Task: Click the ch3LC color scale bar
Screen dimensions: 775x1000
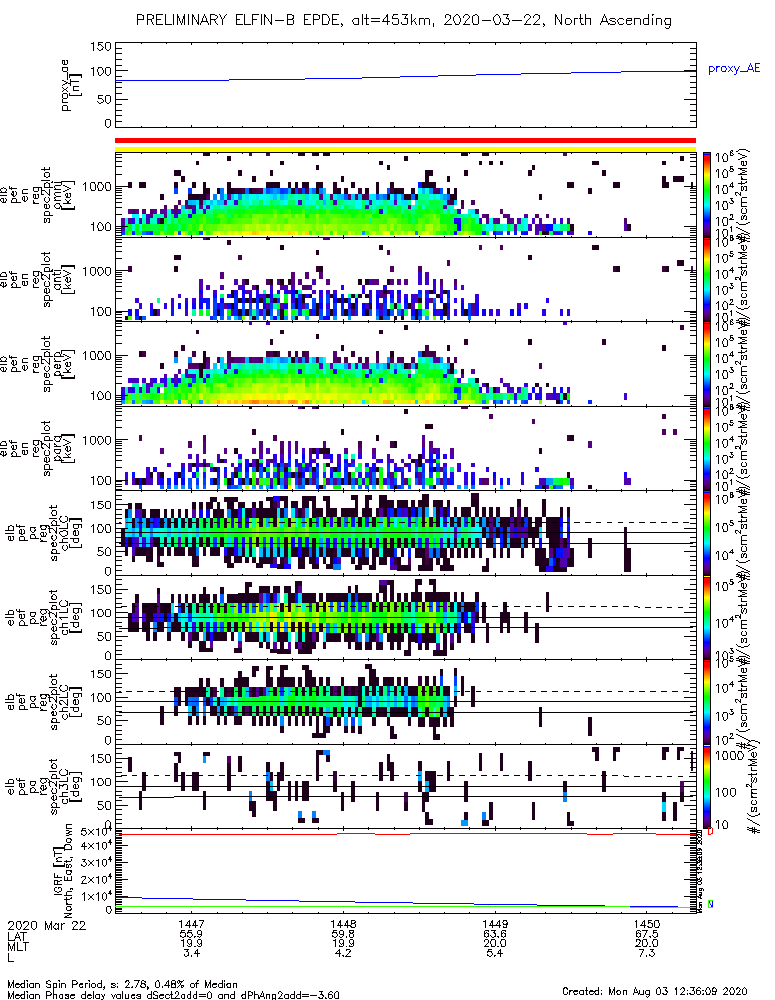Action: click(x=707, y=786)
